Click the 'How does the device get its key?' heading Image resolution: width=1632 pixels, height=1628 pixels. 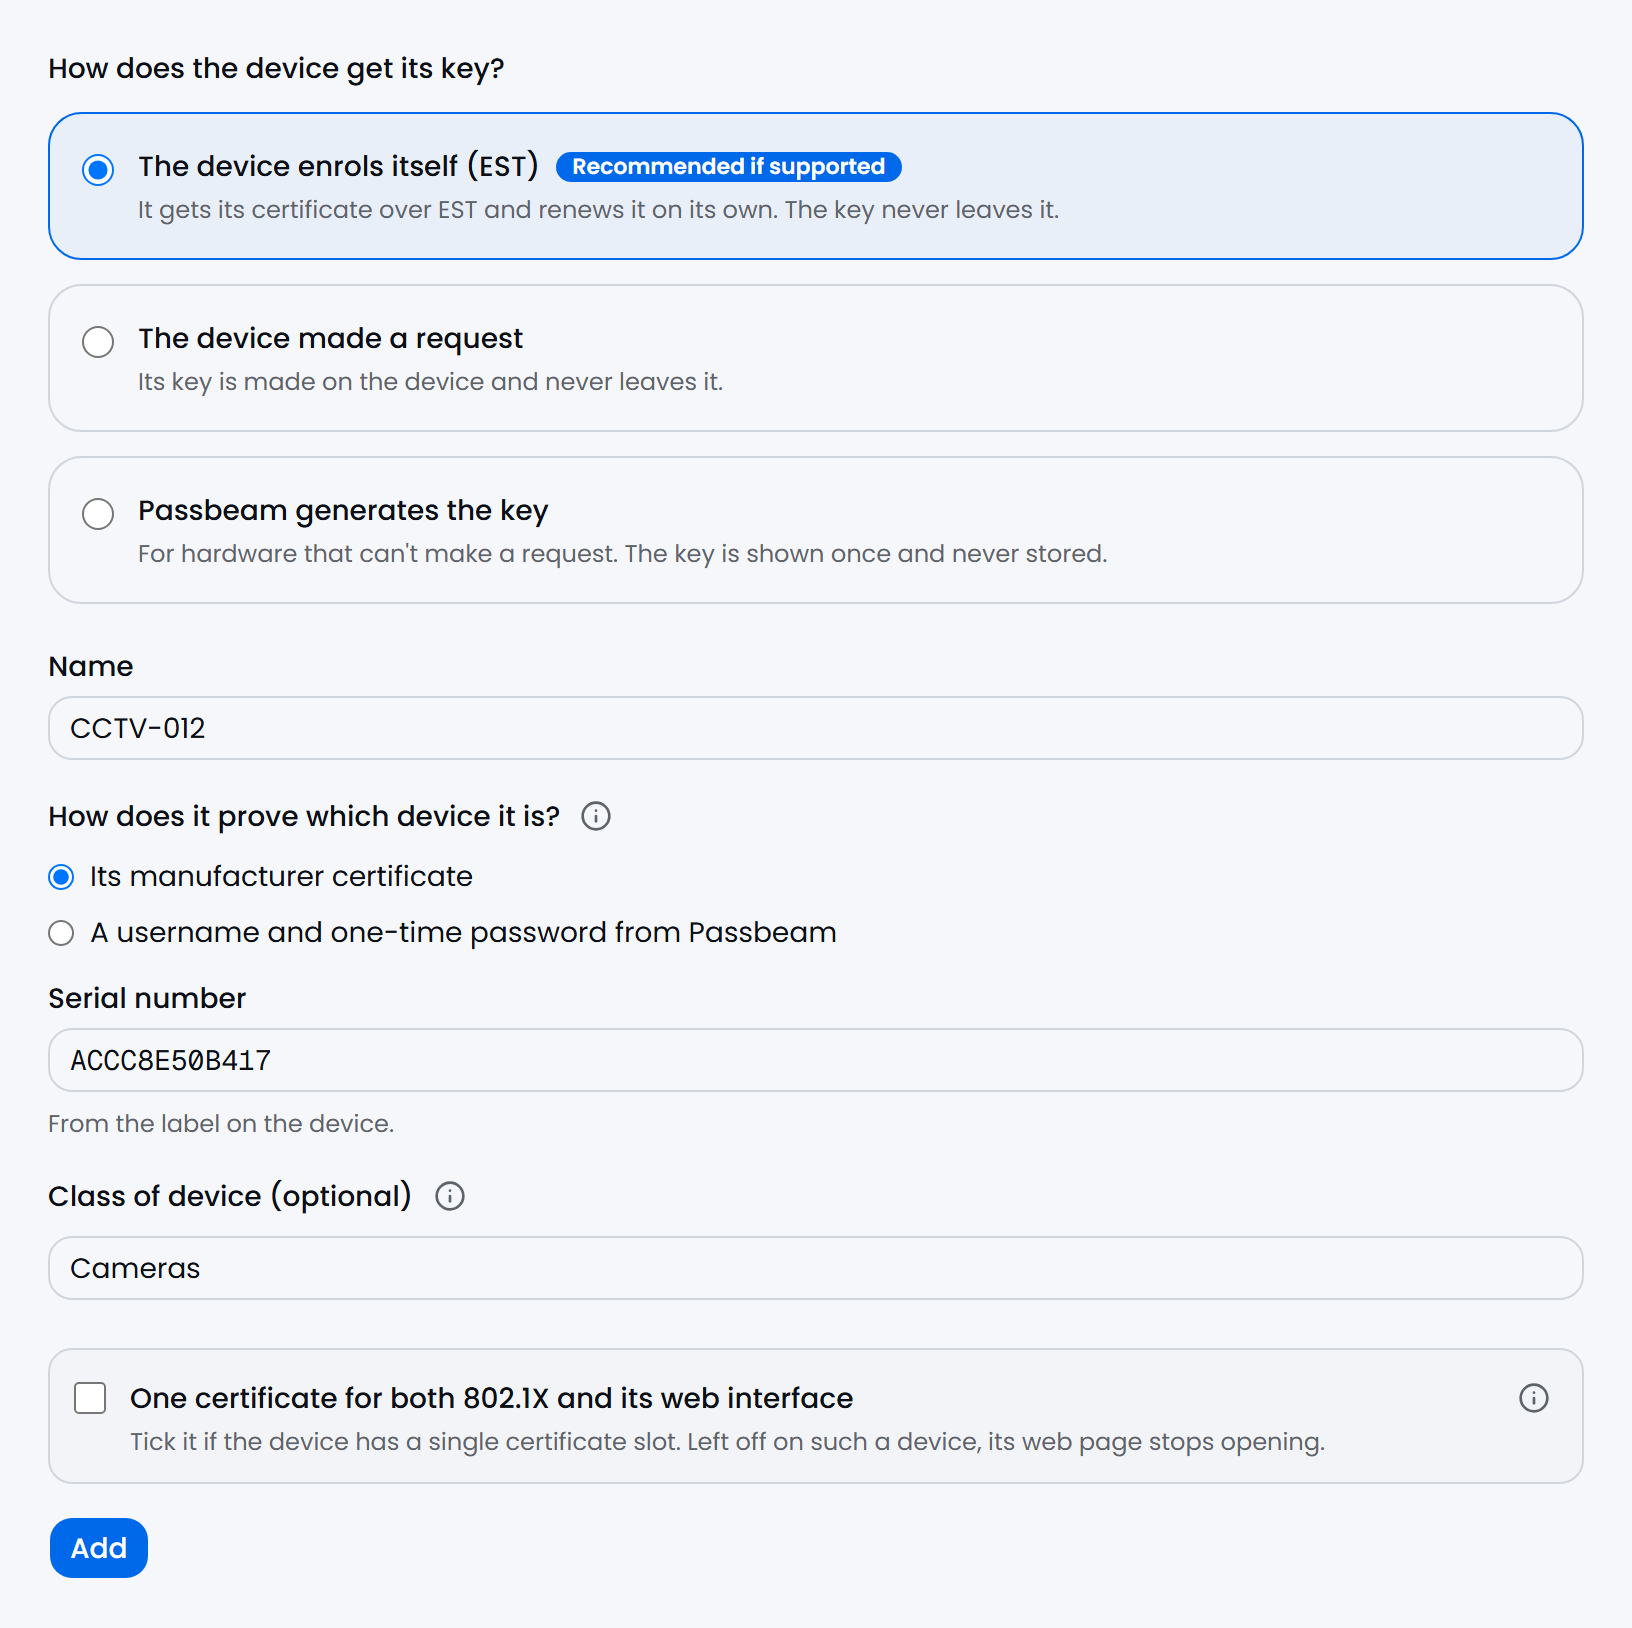click(x=276, y=68)
